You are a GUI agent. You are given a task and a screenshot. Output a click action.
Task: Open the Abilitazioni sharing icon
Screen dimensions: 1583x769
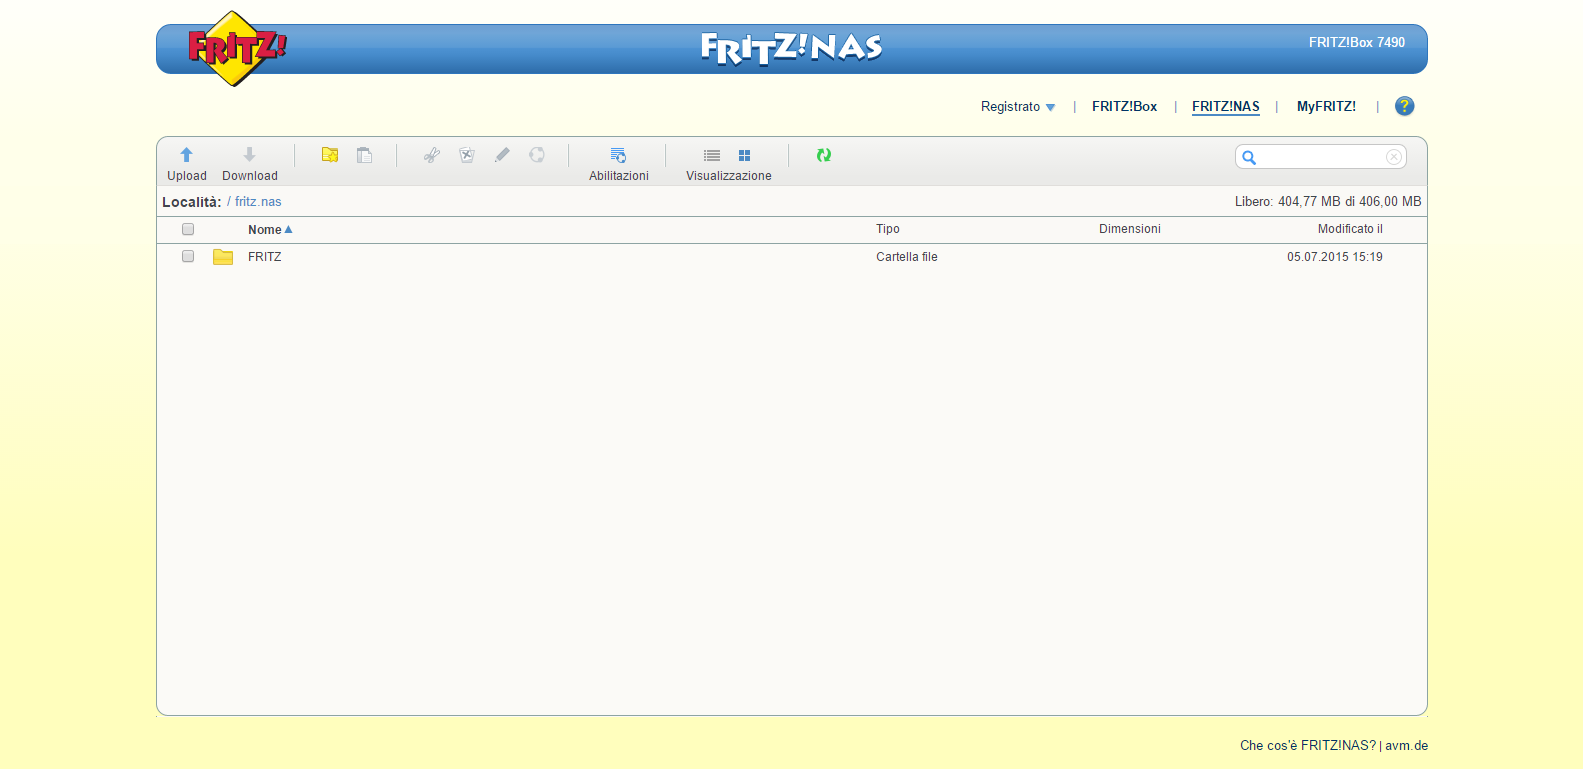click(x=618, y=156)
